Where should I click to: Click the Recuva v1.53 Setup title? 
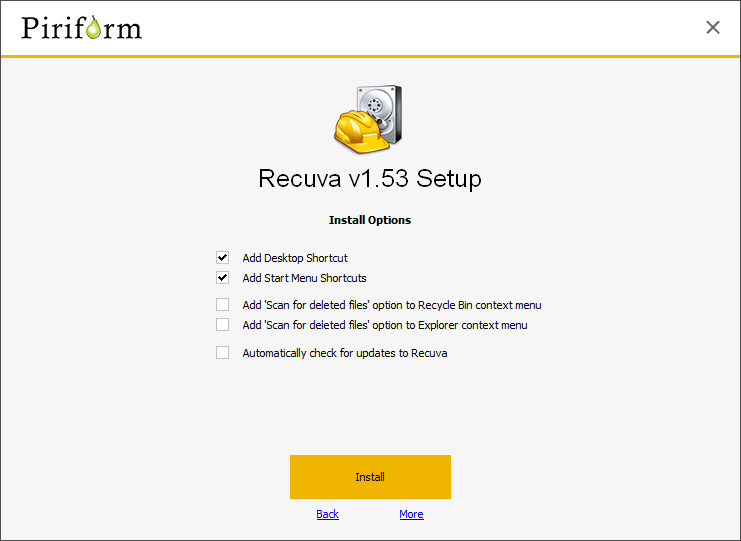tap(370, 179)
